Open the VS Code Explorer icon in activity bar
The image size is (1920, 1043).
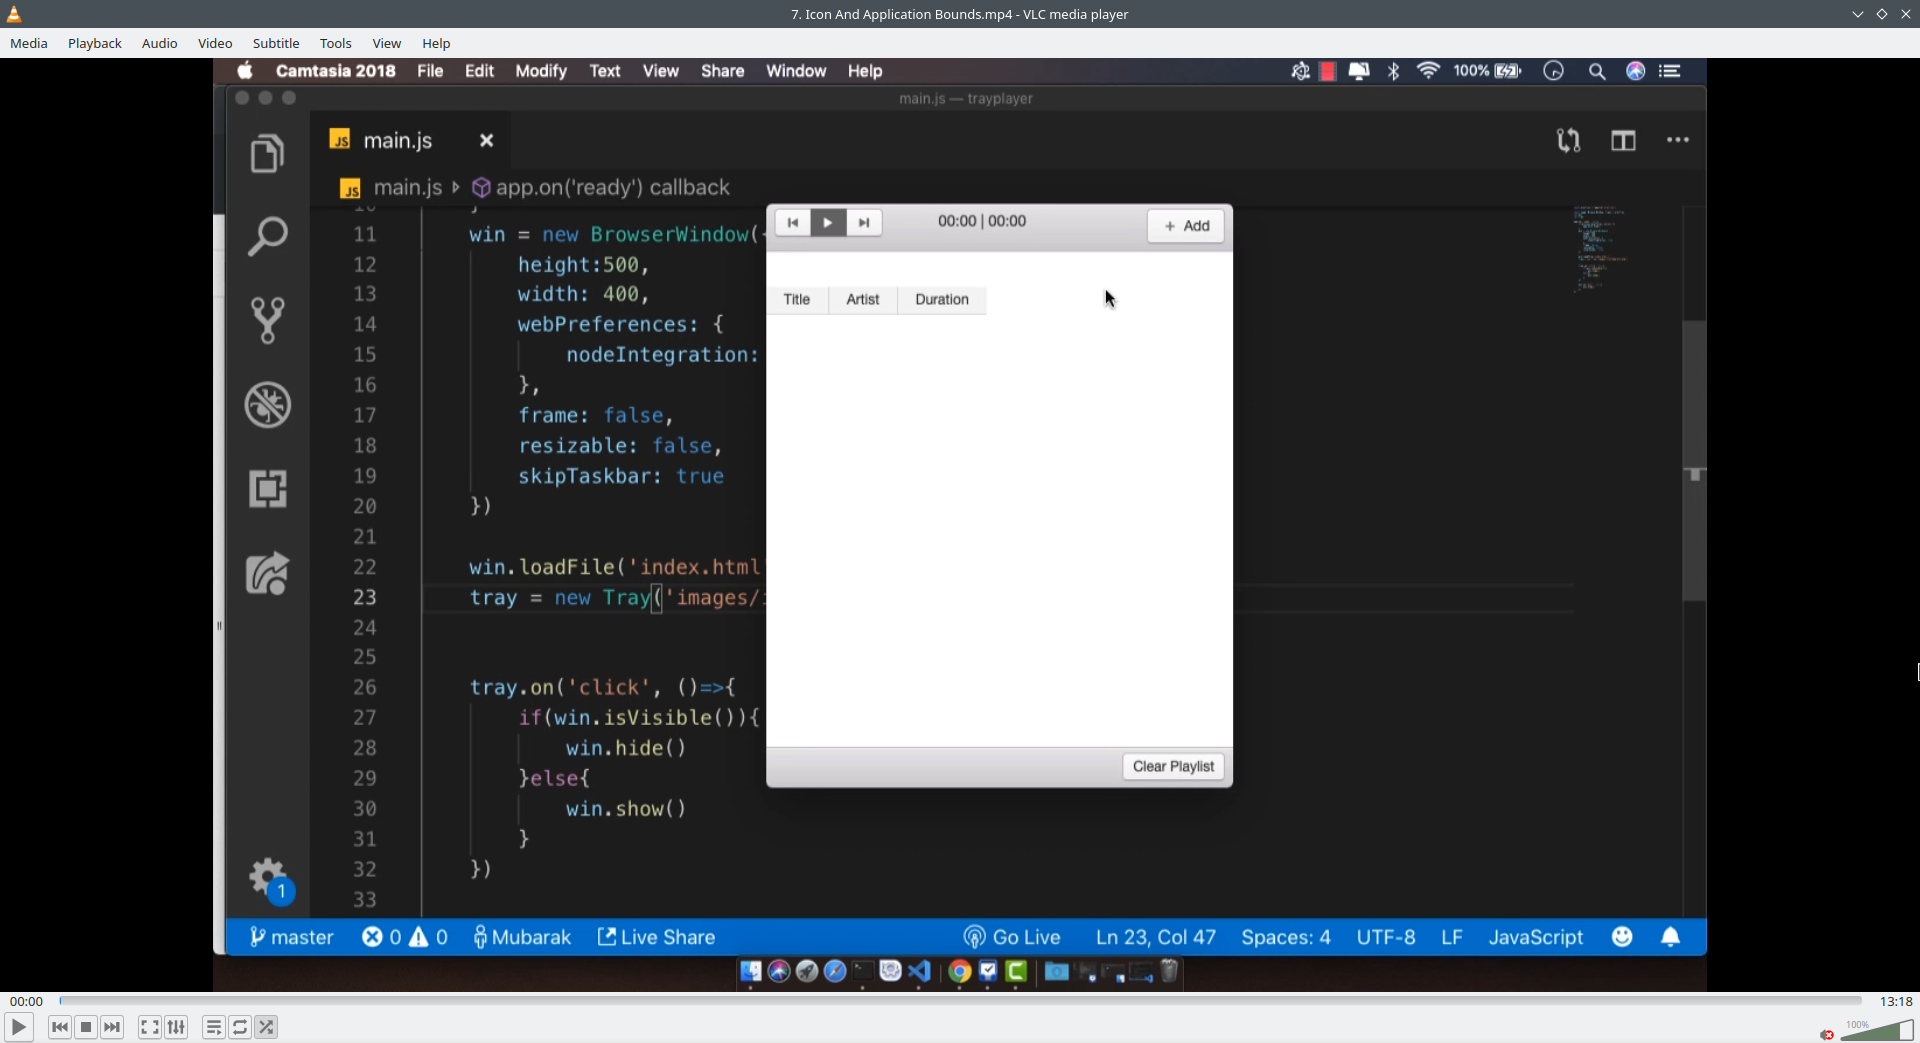267,153
